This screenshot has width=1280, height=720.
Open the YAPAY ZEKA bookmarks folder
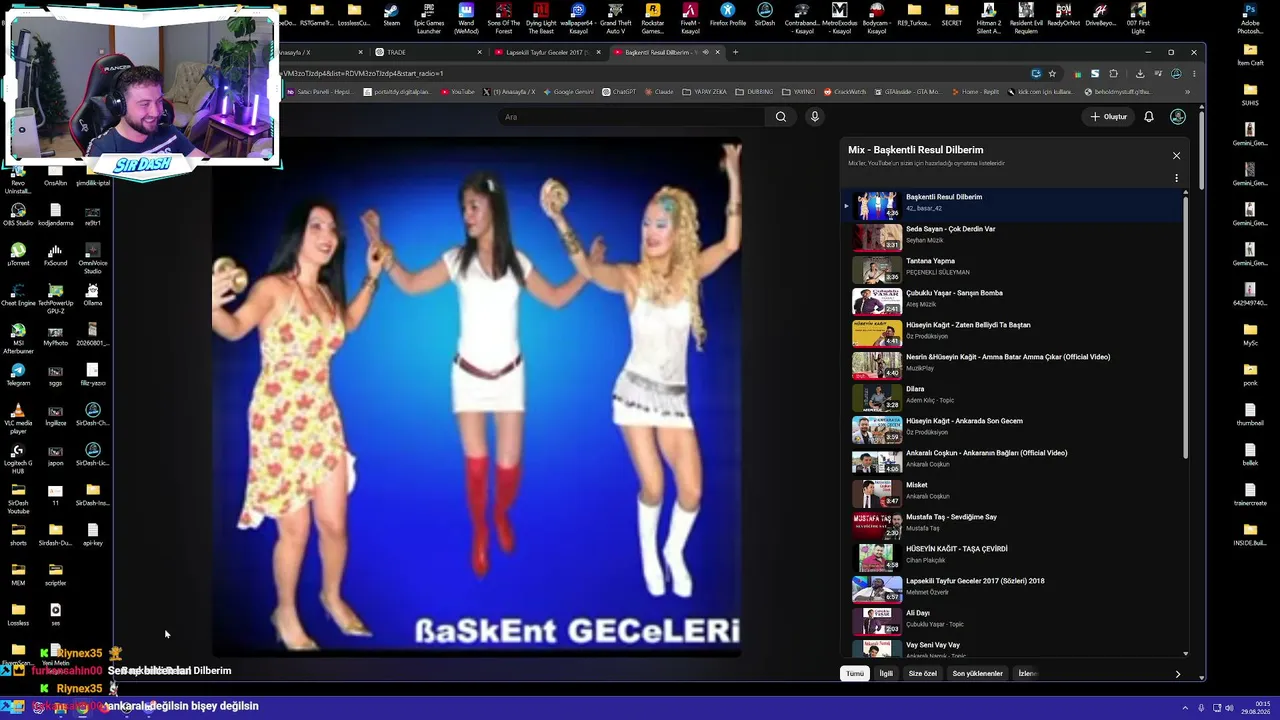pyautogui.click(x=705, y=92)
